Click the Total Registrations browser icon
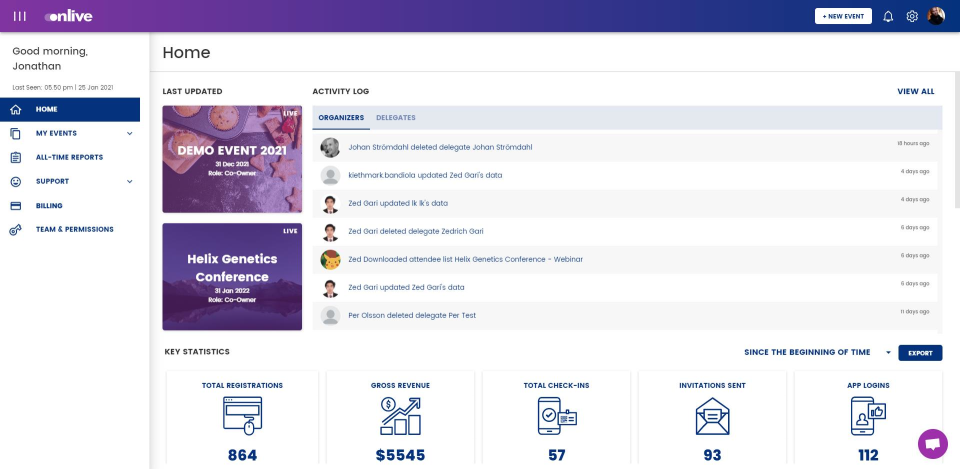The width and height of the screenshot is (960, 469). click(242, 415)
